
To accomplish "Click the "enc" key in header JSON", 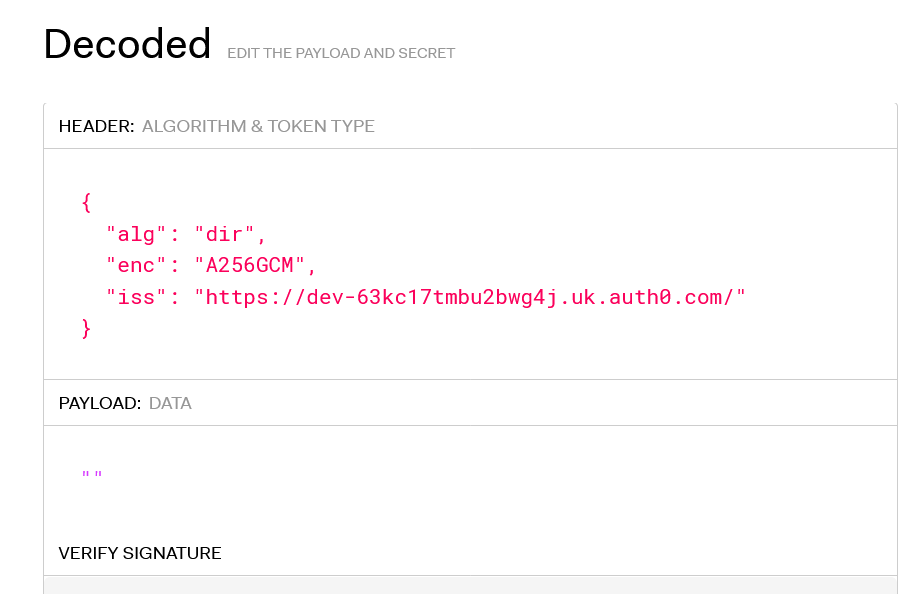I will pyautogui.click(x=131, y=266).
